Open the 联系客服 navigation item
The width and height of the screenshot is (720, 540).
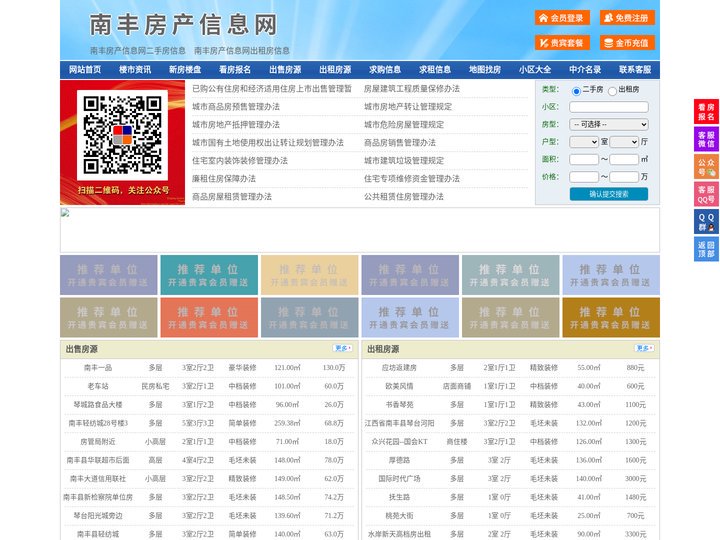635,70
